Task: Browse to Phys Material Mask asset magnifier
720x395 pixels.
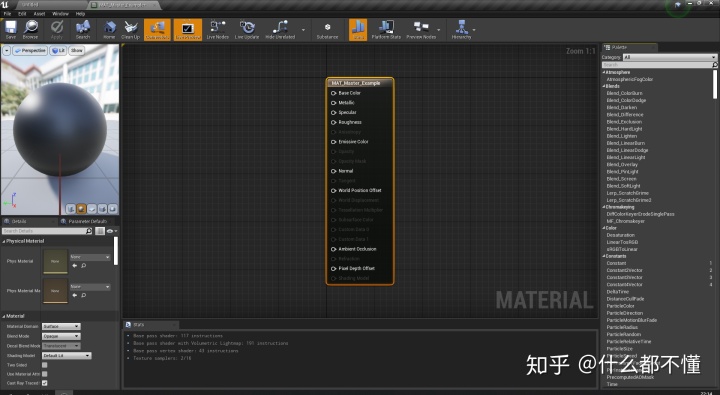Action: point(84,295)
